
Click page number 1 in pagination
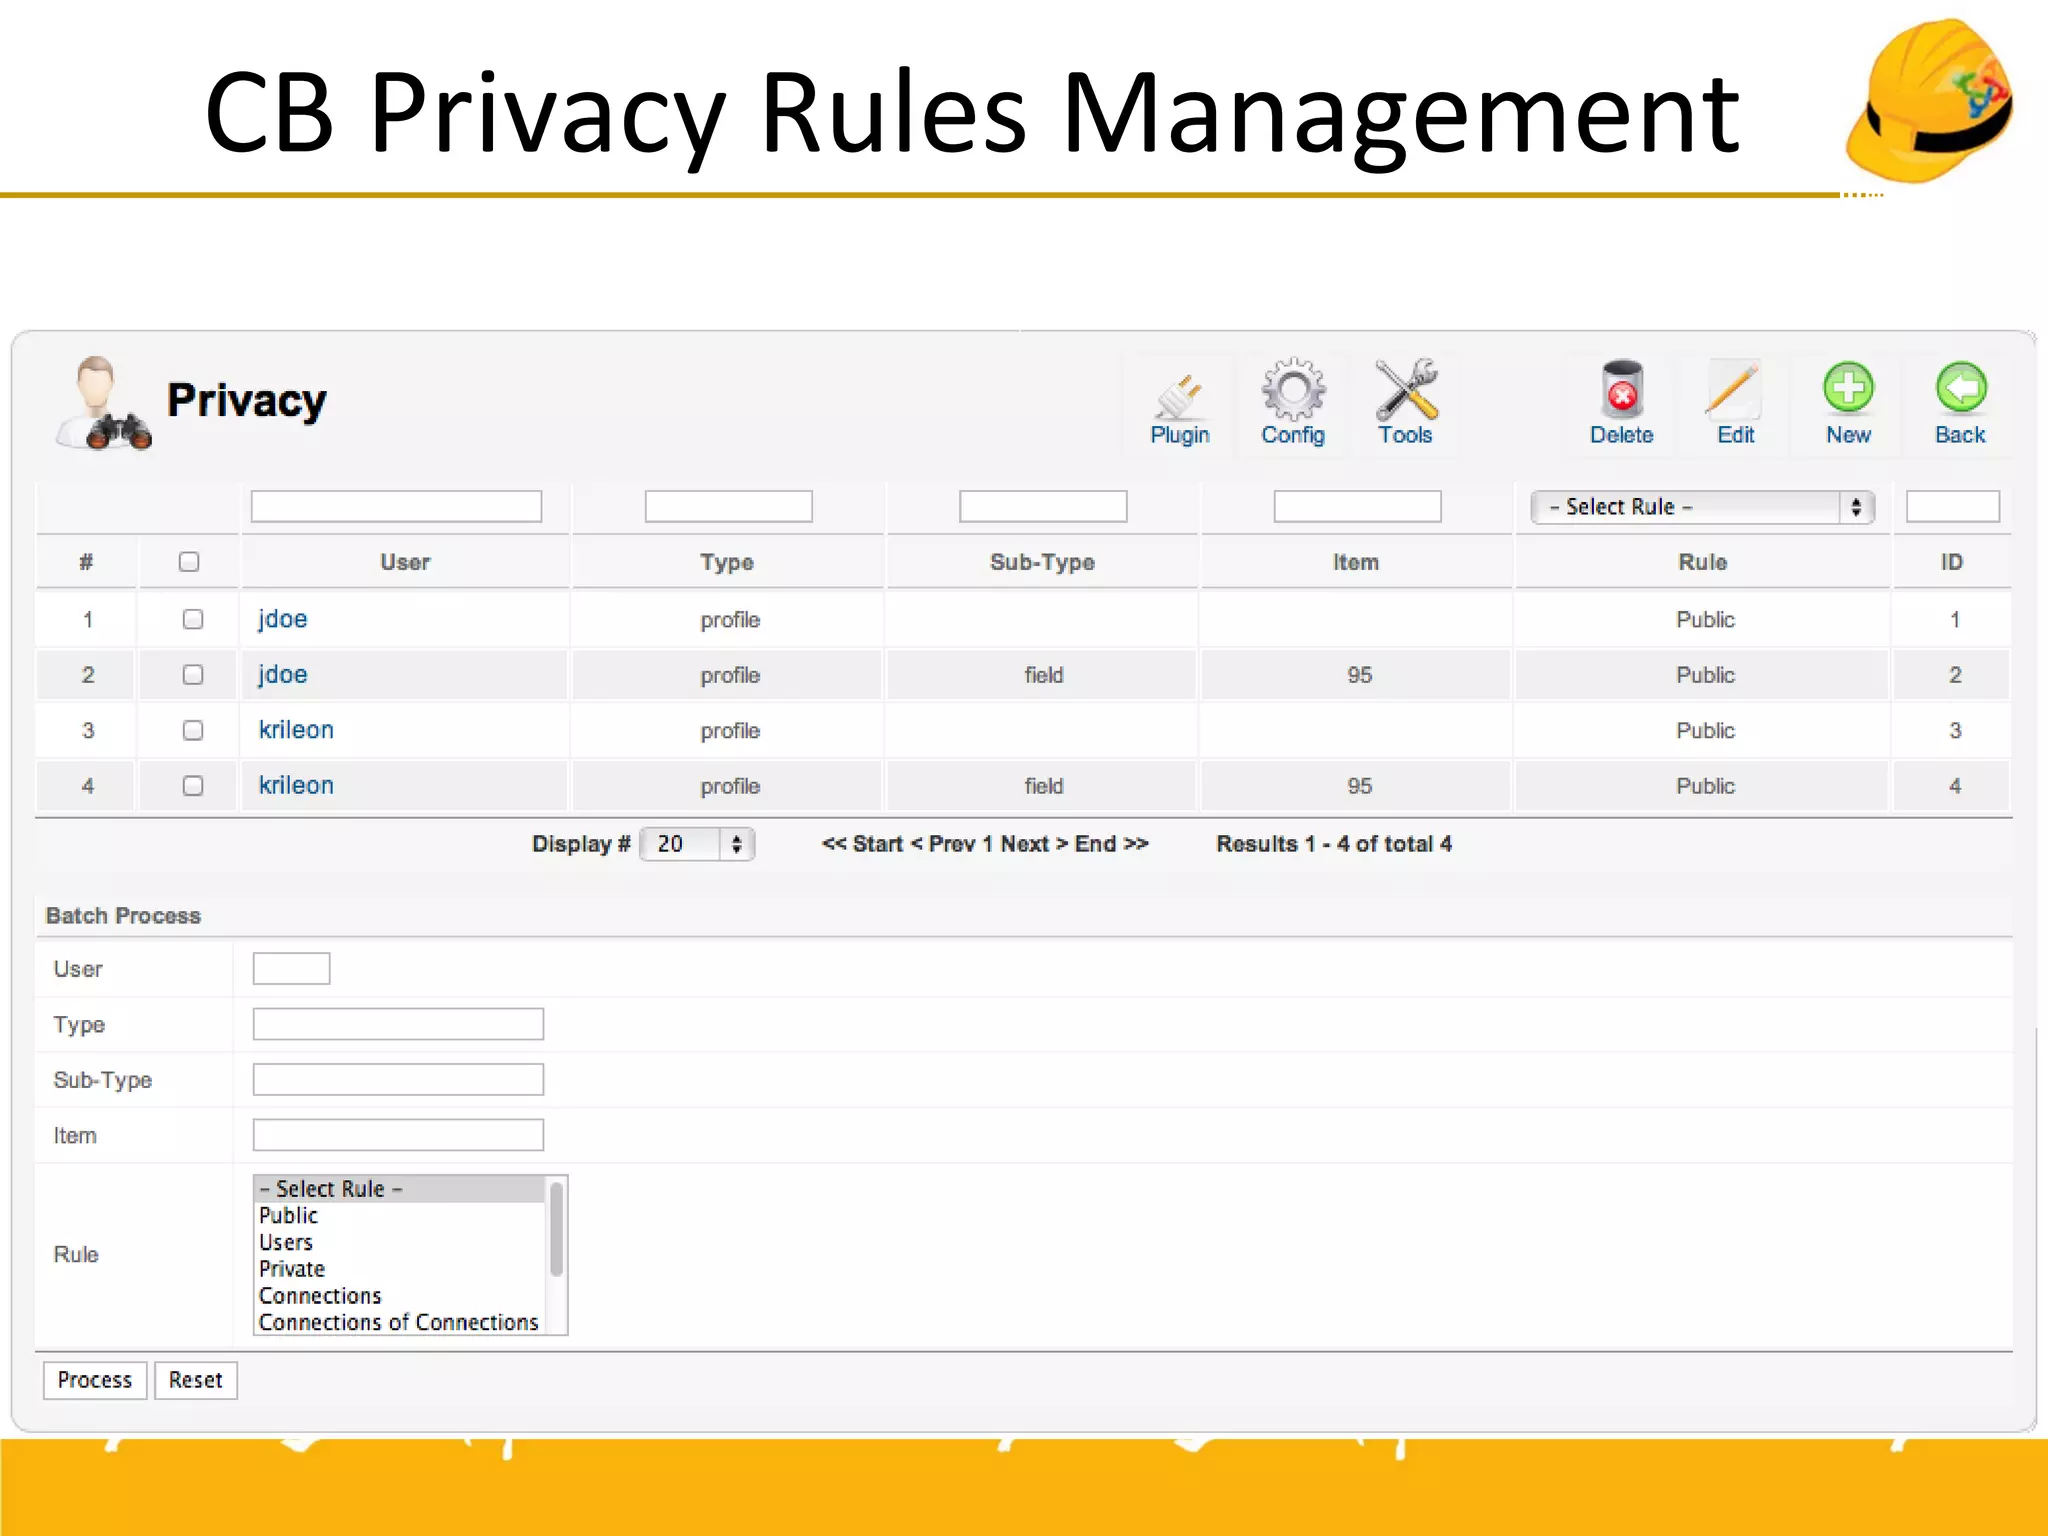(987, 844)
